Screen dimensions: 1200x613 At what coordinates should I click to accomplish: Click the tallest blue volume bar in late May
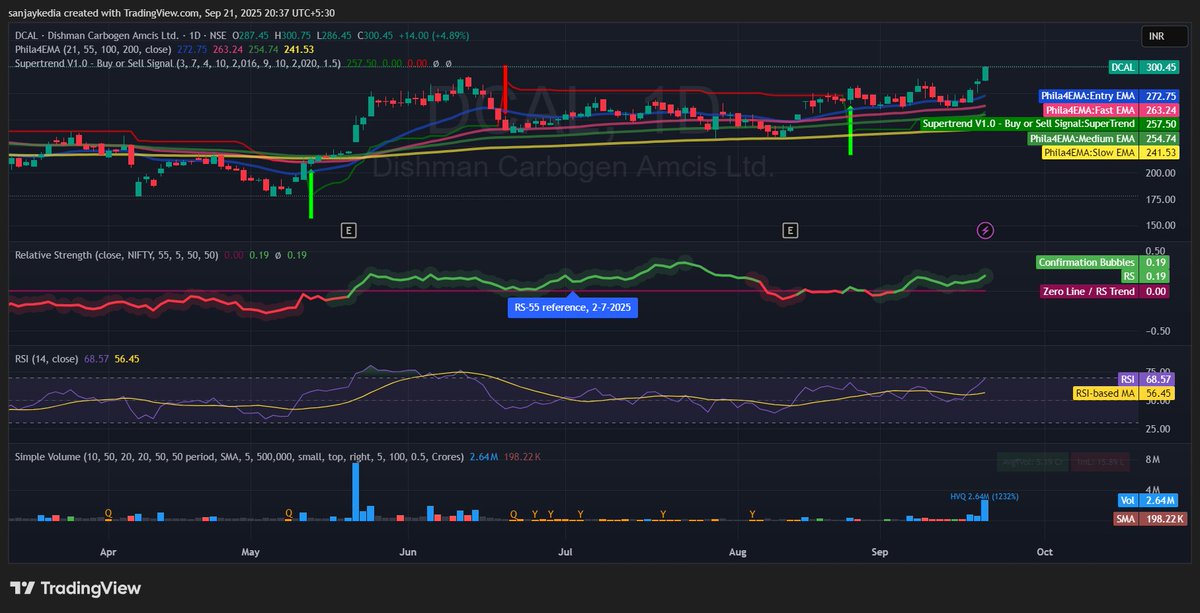pyautogui.click(x=355, y=492)
